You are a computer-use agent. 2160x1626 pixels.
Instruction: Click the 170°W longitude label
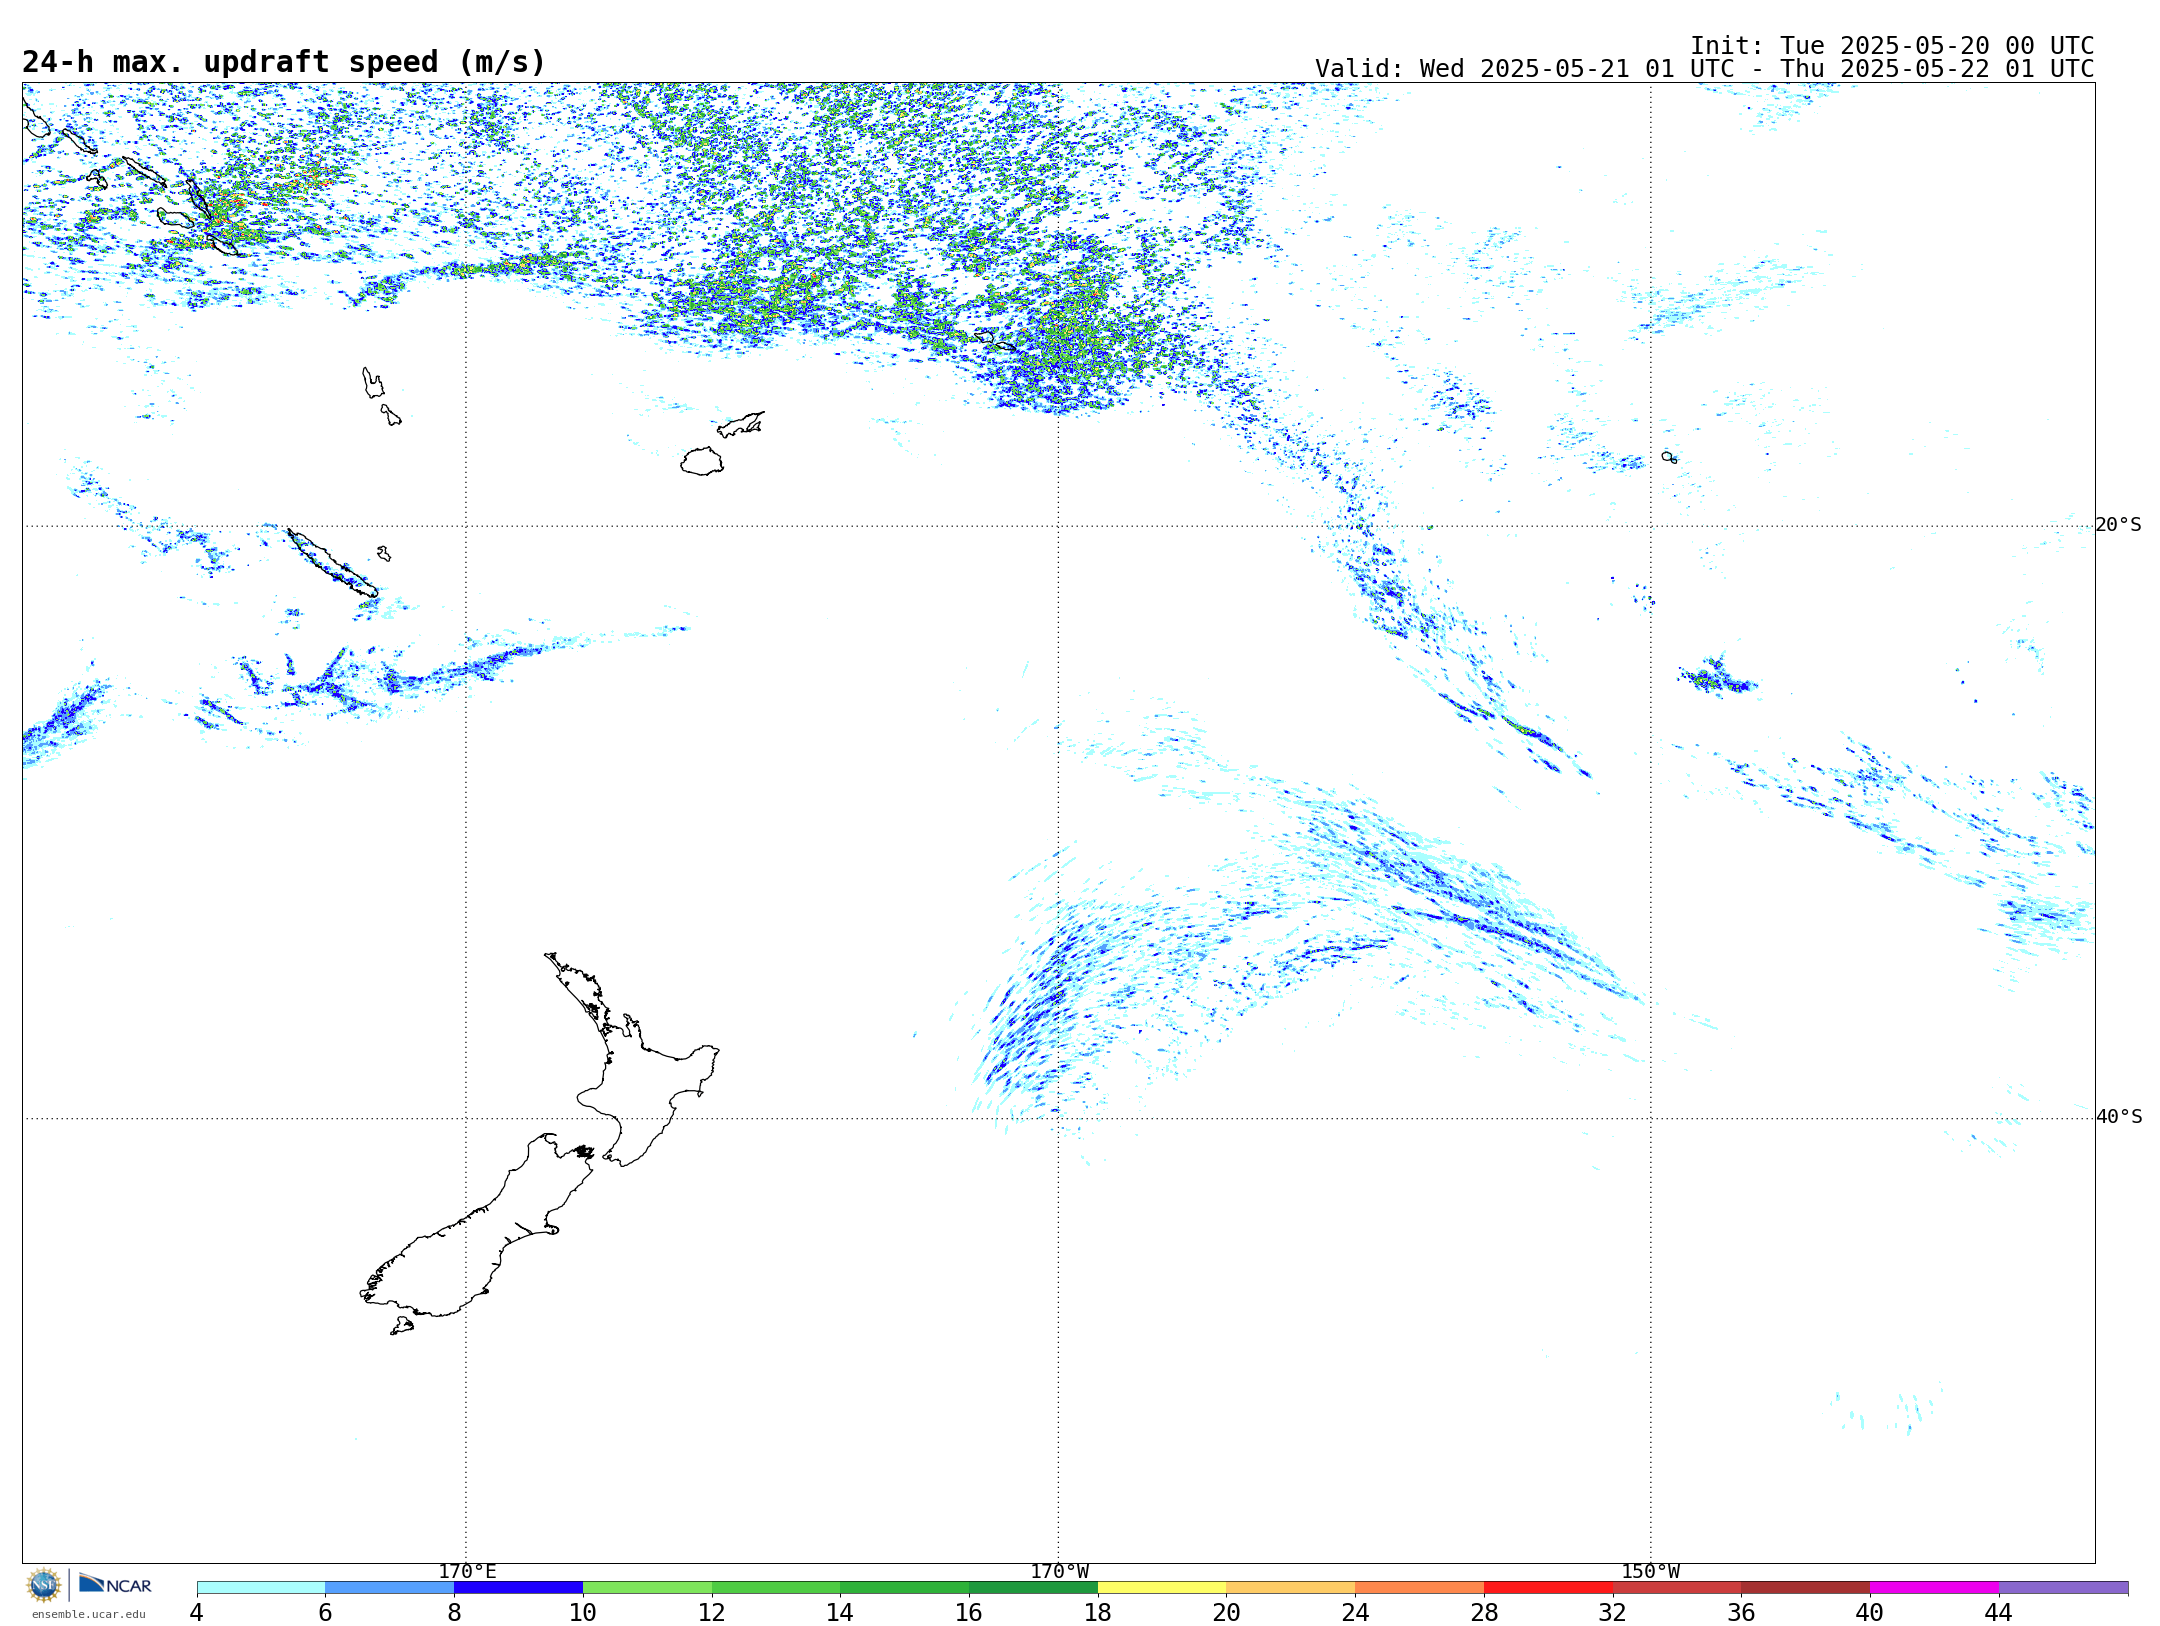click(1059, 1572)
